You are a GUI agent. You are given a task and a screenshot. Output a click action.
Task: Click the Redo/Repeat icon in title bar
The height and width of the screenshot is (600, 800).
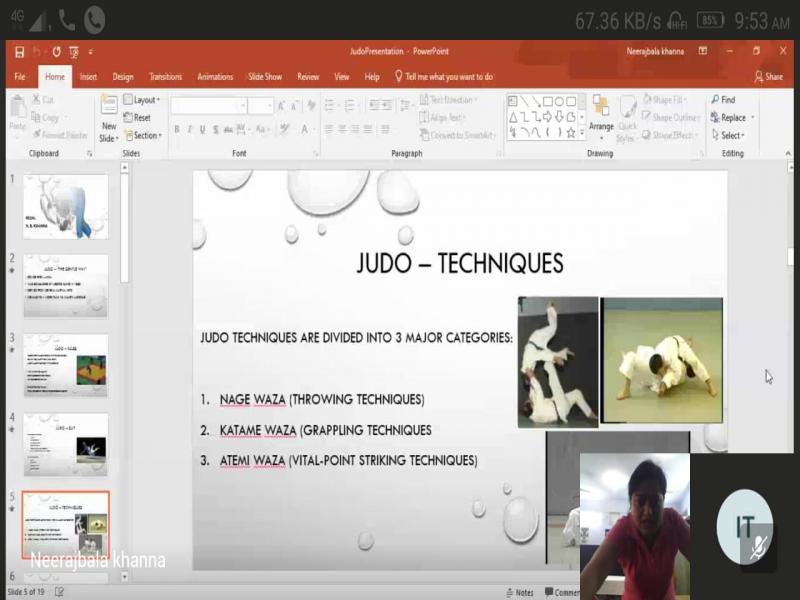click(56, 52)
